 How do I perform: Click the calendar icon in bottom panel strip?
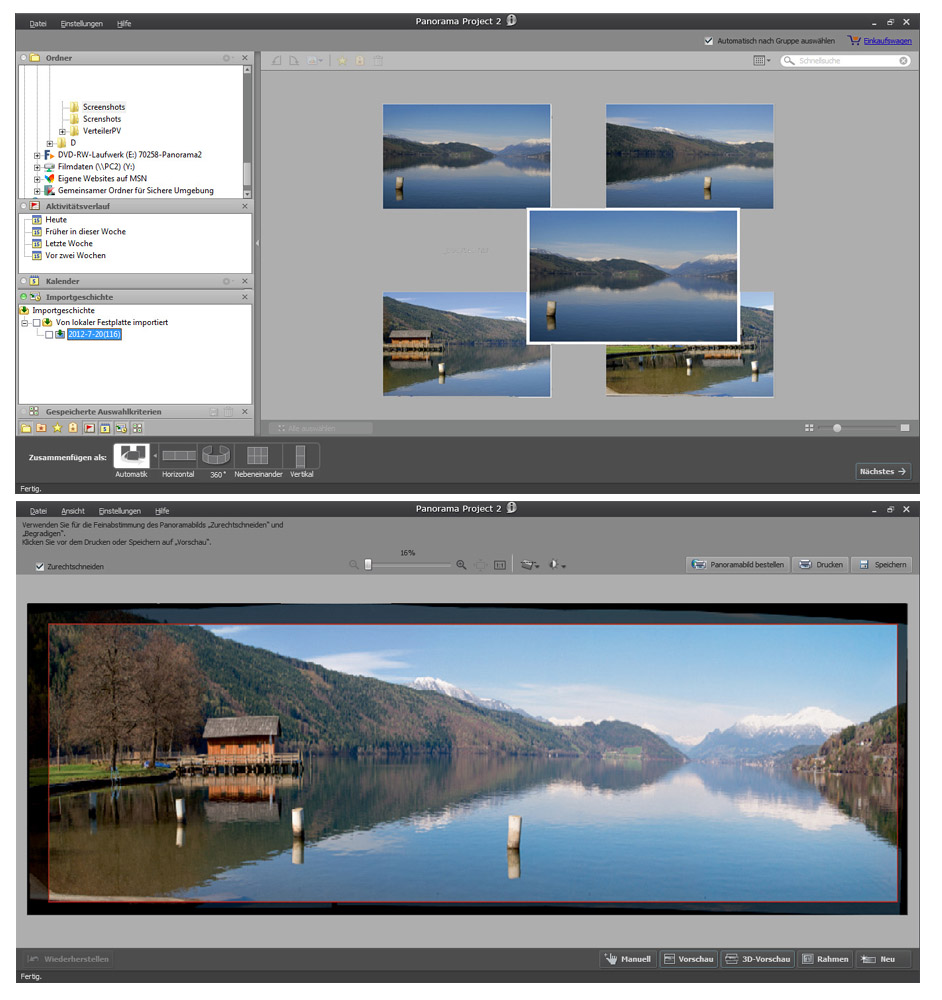[x=105, y=428]
